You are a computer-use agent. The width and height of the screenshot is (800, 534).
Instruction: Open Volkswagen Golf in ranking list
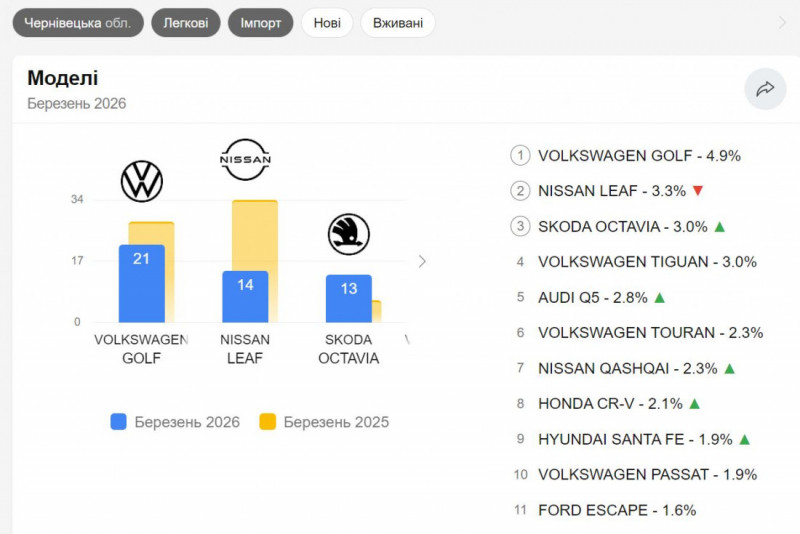(x=639, y=155)
